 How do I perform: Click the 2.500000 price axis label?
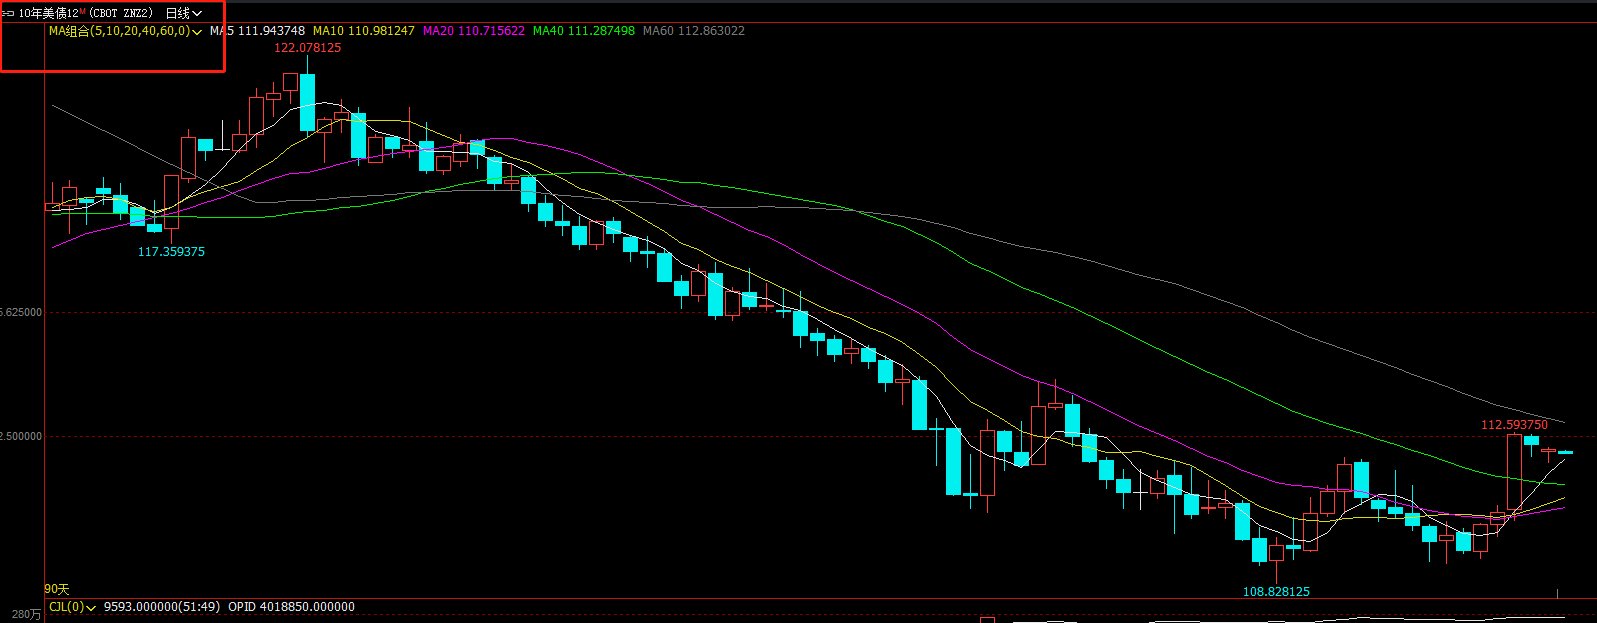click(x=21, y=437)
